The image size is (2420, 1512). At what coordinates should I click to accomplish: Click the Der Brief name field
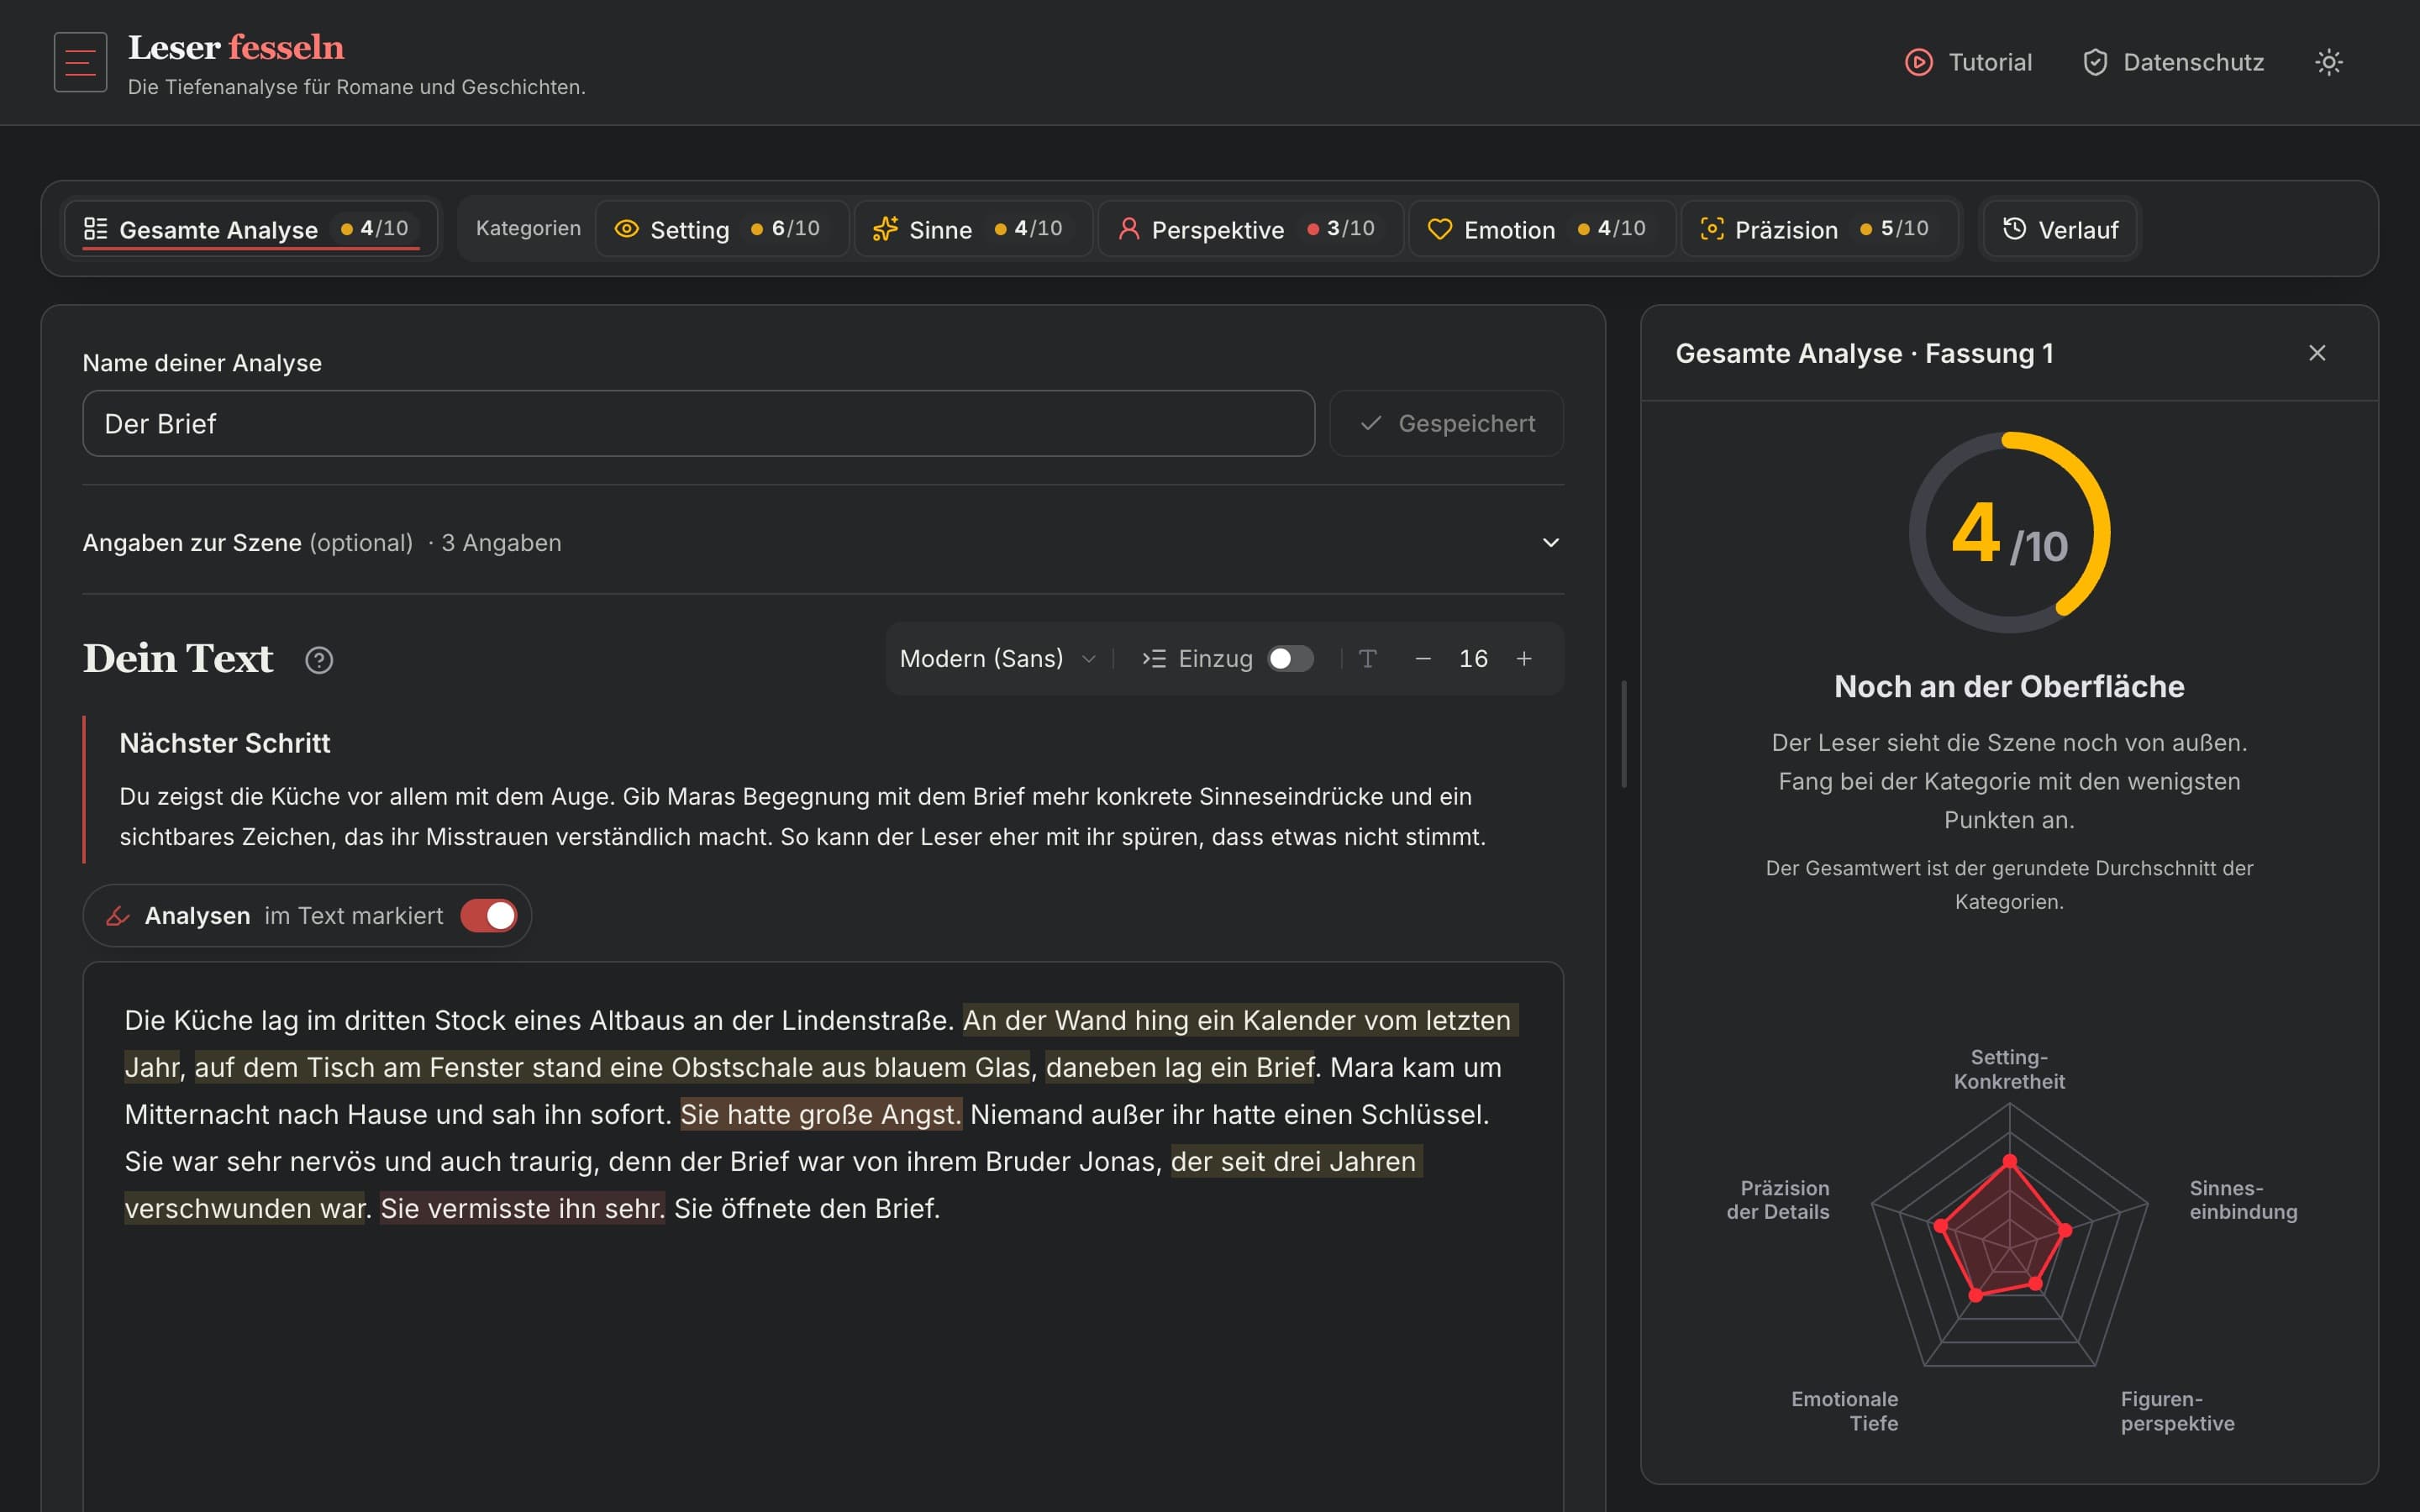point(698,423)
